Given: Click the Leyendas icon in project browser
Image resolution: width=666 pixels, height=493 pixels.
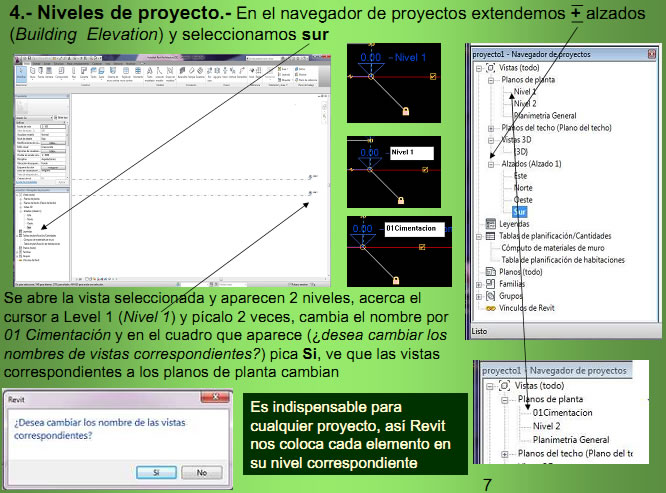Looking at the screenshot, I should 491,224.
